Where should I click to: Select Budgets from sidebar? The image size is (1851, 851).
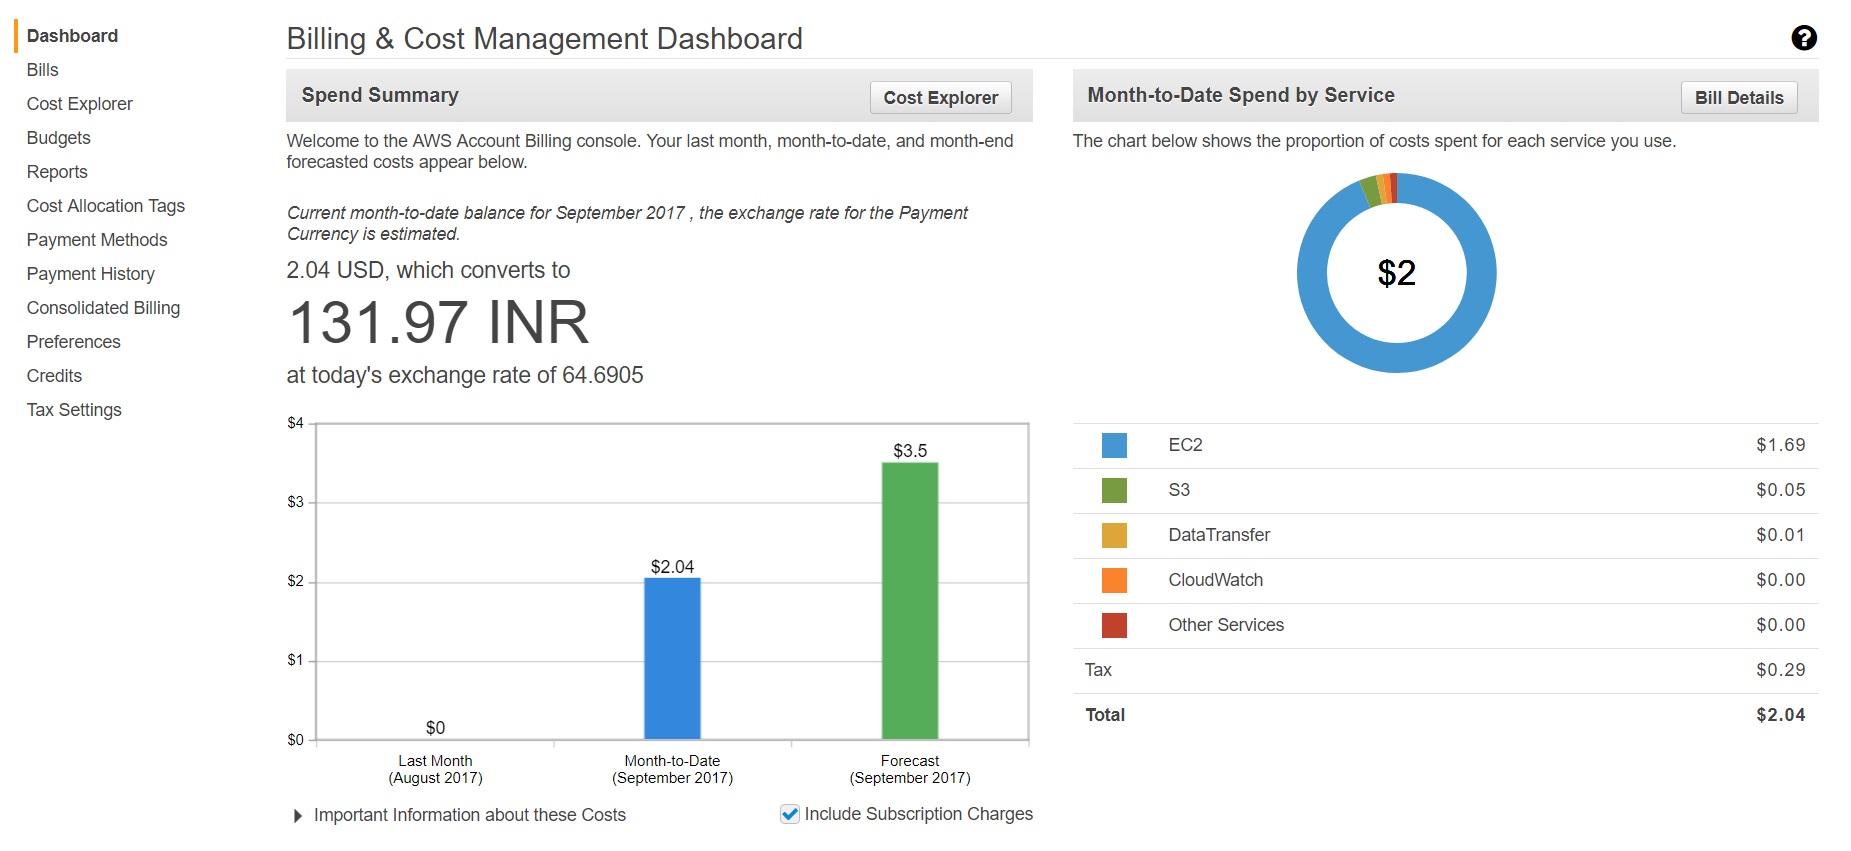tap(59, 138)
